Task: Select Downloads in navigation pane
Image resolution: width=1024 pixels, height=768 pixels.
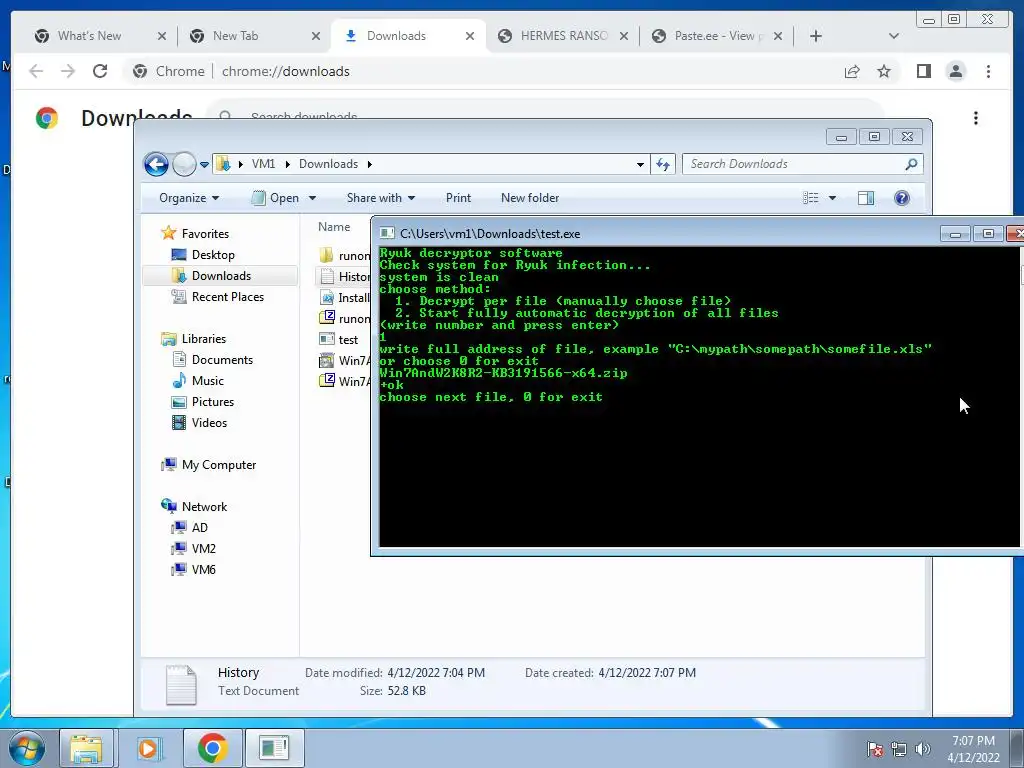Action: [221, 276]
